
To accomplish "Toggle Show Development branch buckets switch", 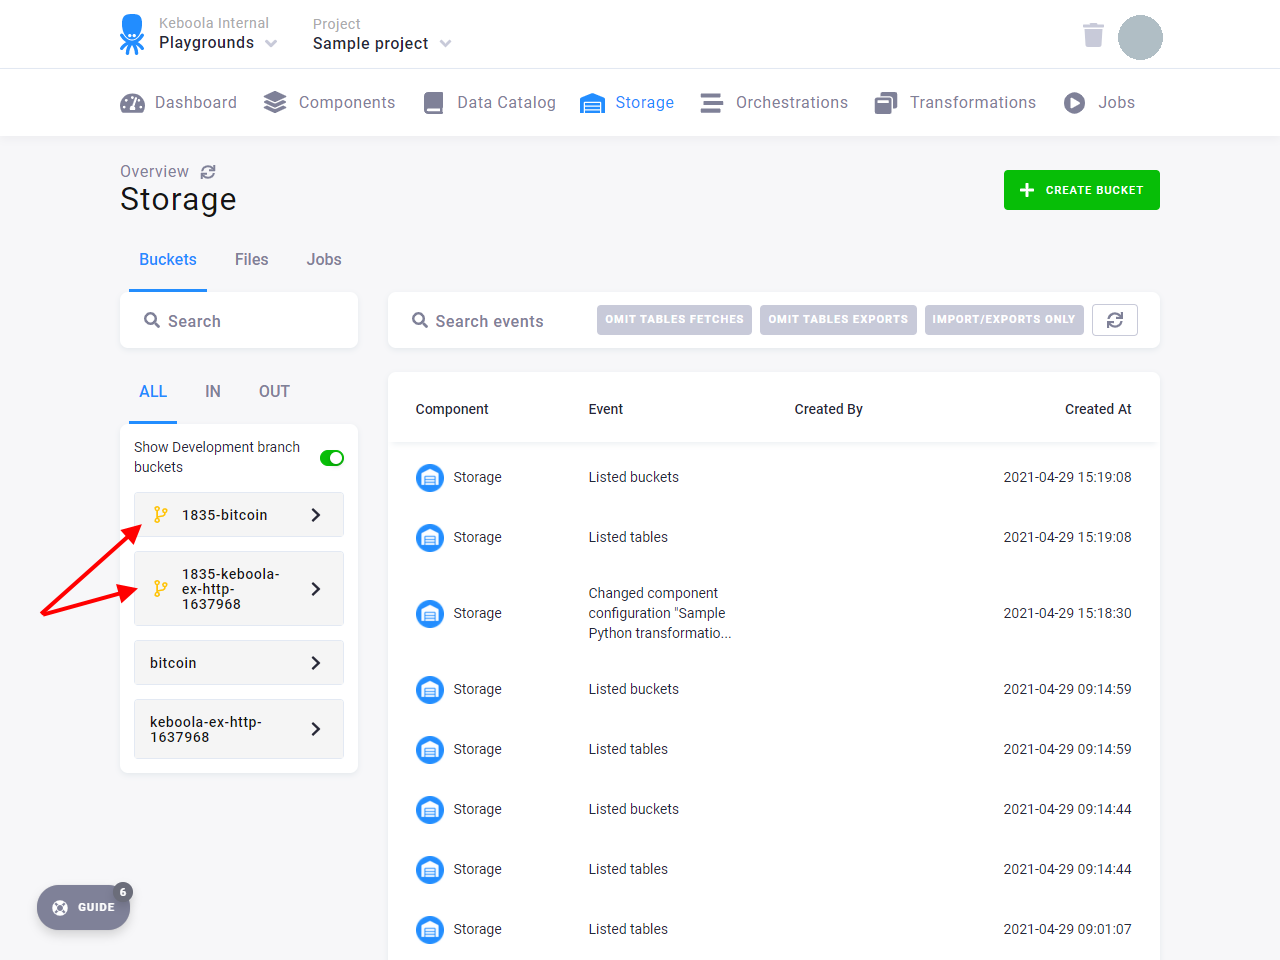I will click(332, 458).
